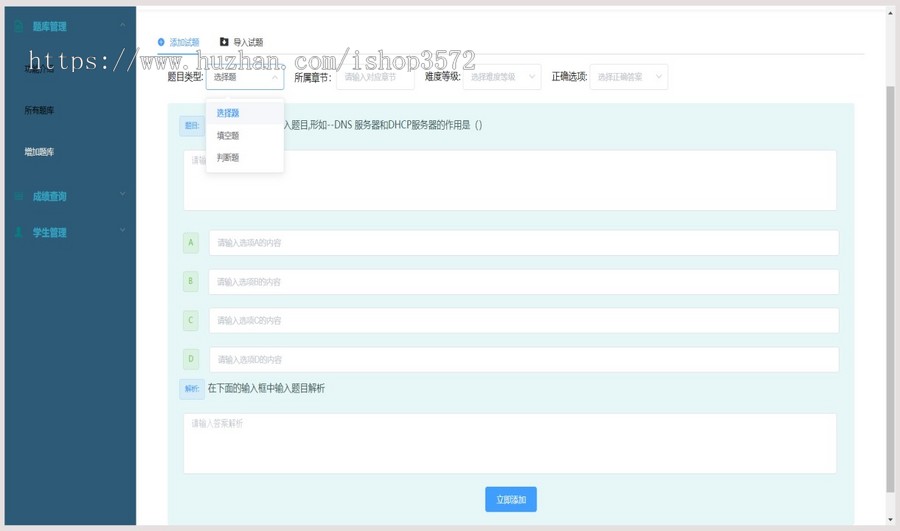
Task: Click the 学生管理 person icon
Action: [x=18, y=232]
